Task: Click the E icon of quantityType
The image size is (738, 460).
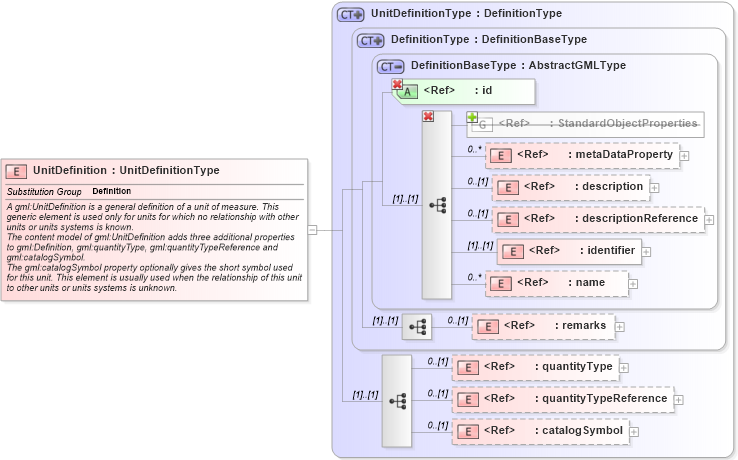Action: tap(468, 368)
